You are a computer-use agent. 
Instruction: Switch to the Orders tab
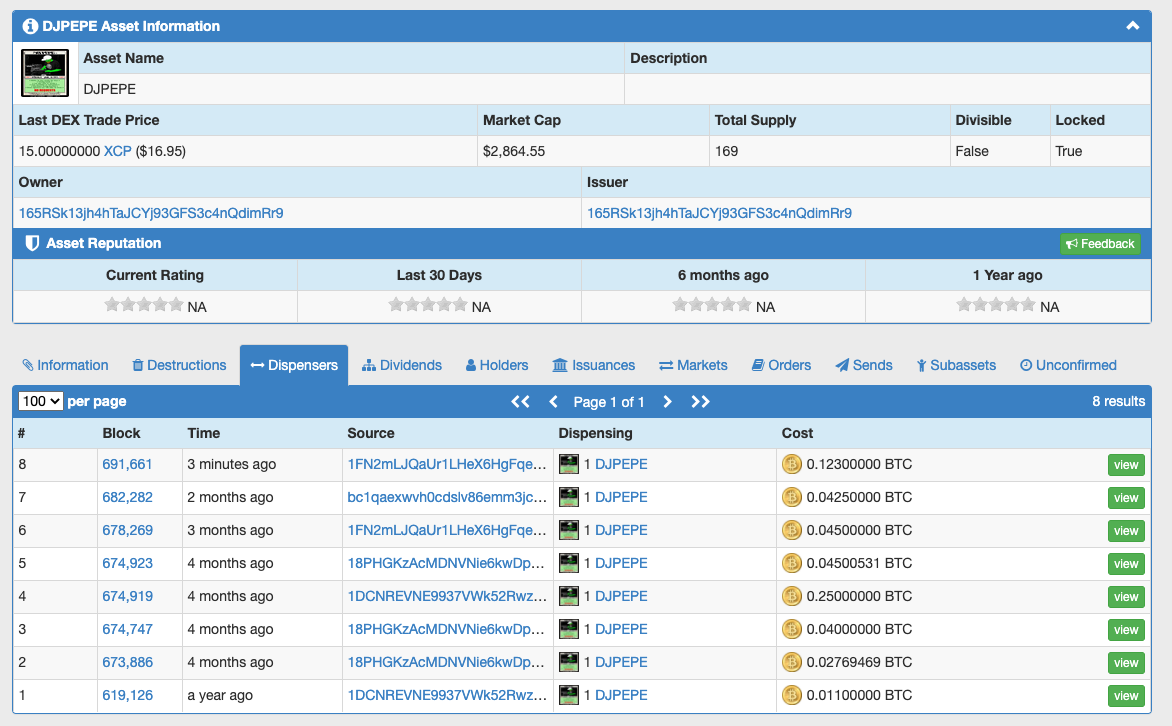click(781, 365)
